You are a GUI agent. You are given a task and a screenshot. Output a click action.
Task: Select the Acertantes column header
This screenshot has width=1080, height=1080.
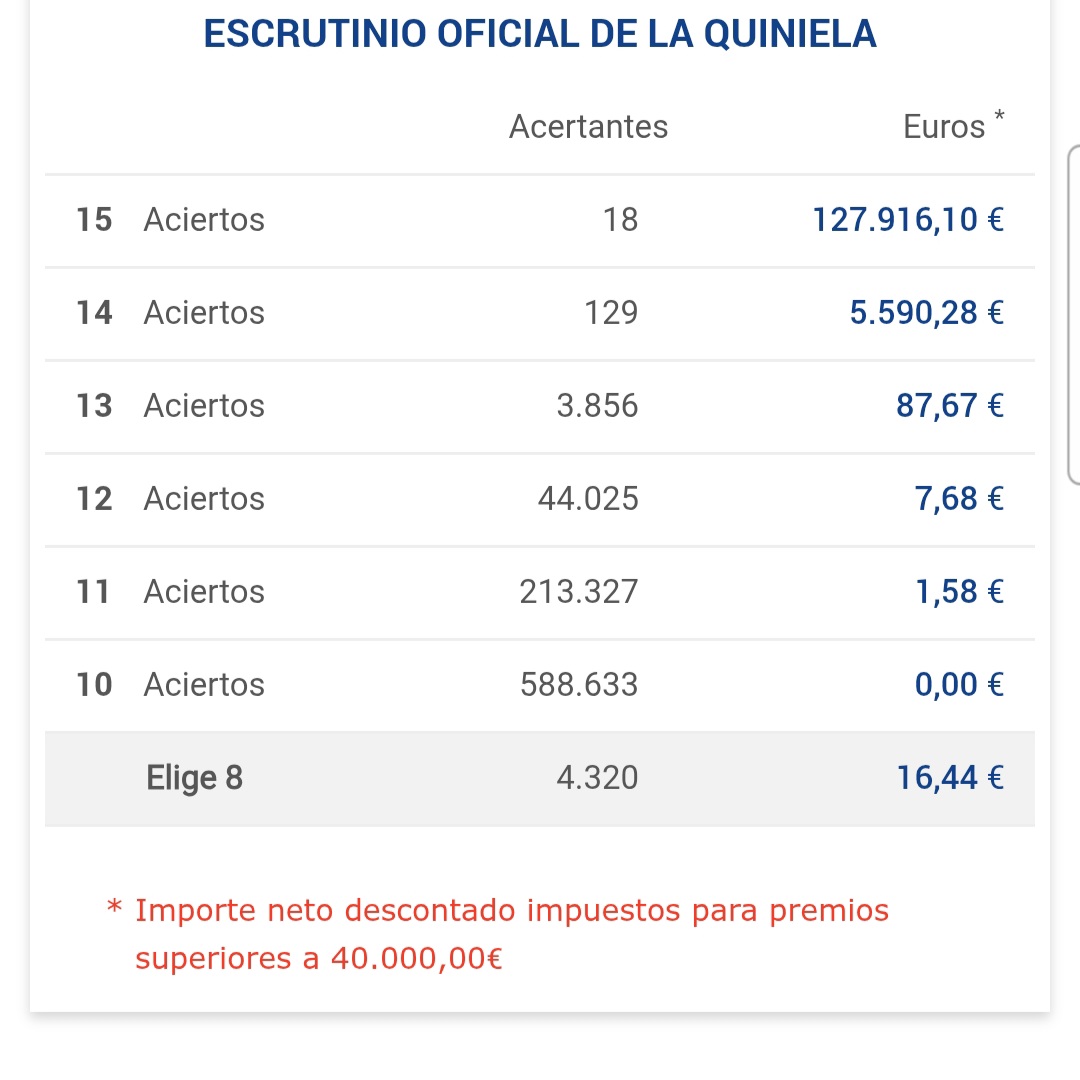coord(588,127)
